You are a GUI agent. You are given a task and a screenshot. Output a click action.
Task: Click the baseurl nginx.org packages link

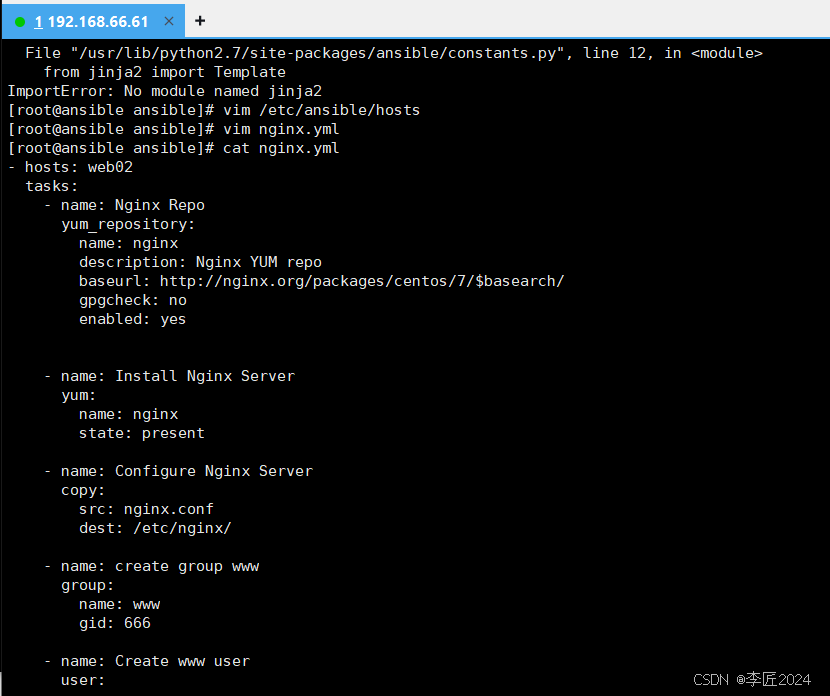[362, 281]
